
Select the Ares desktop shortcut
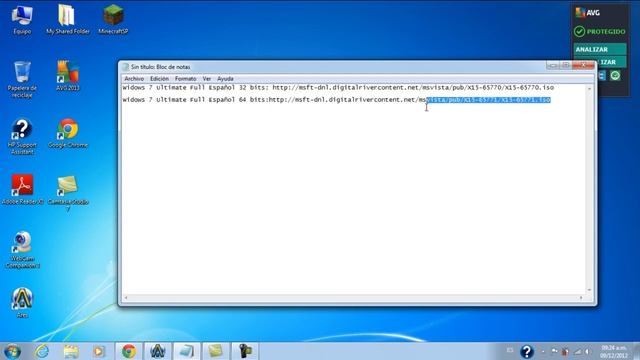coord(22,303)
